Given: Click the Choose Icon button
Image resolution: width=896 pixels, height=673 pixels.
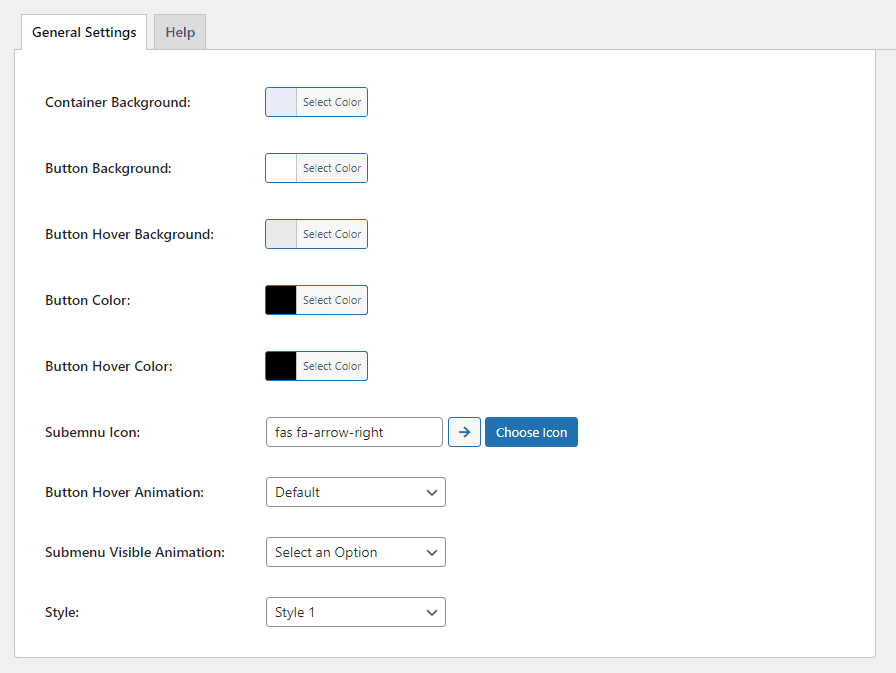Looking at the screenshot, I should pyautogui.click(x=531, y=432).
